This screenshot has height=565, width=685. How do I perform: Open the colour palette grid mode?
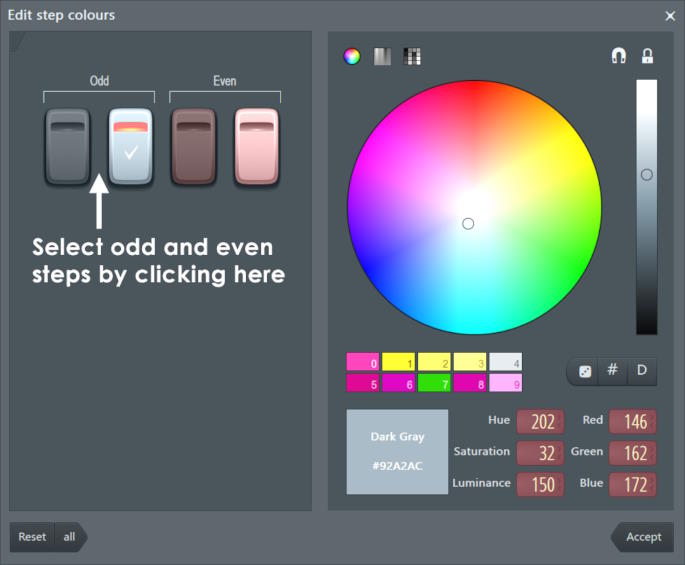pyautogui.click(x=412, y=57)
